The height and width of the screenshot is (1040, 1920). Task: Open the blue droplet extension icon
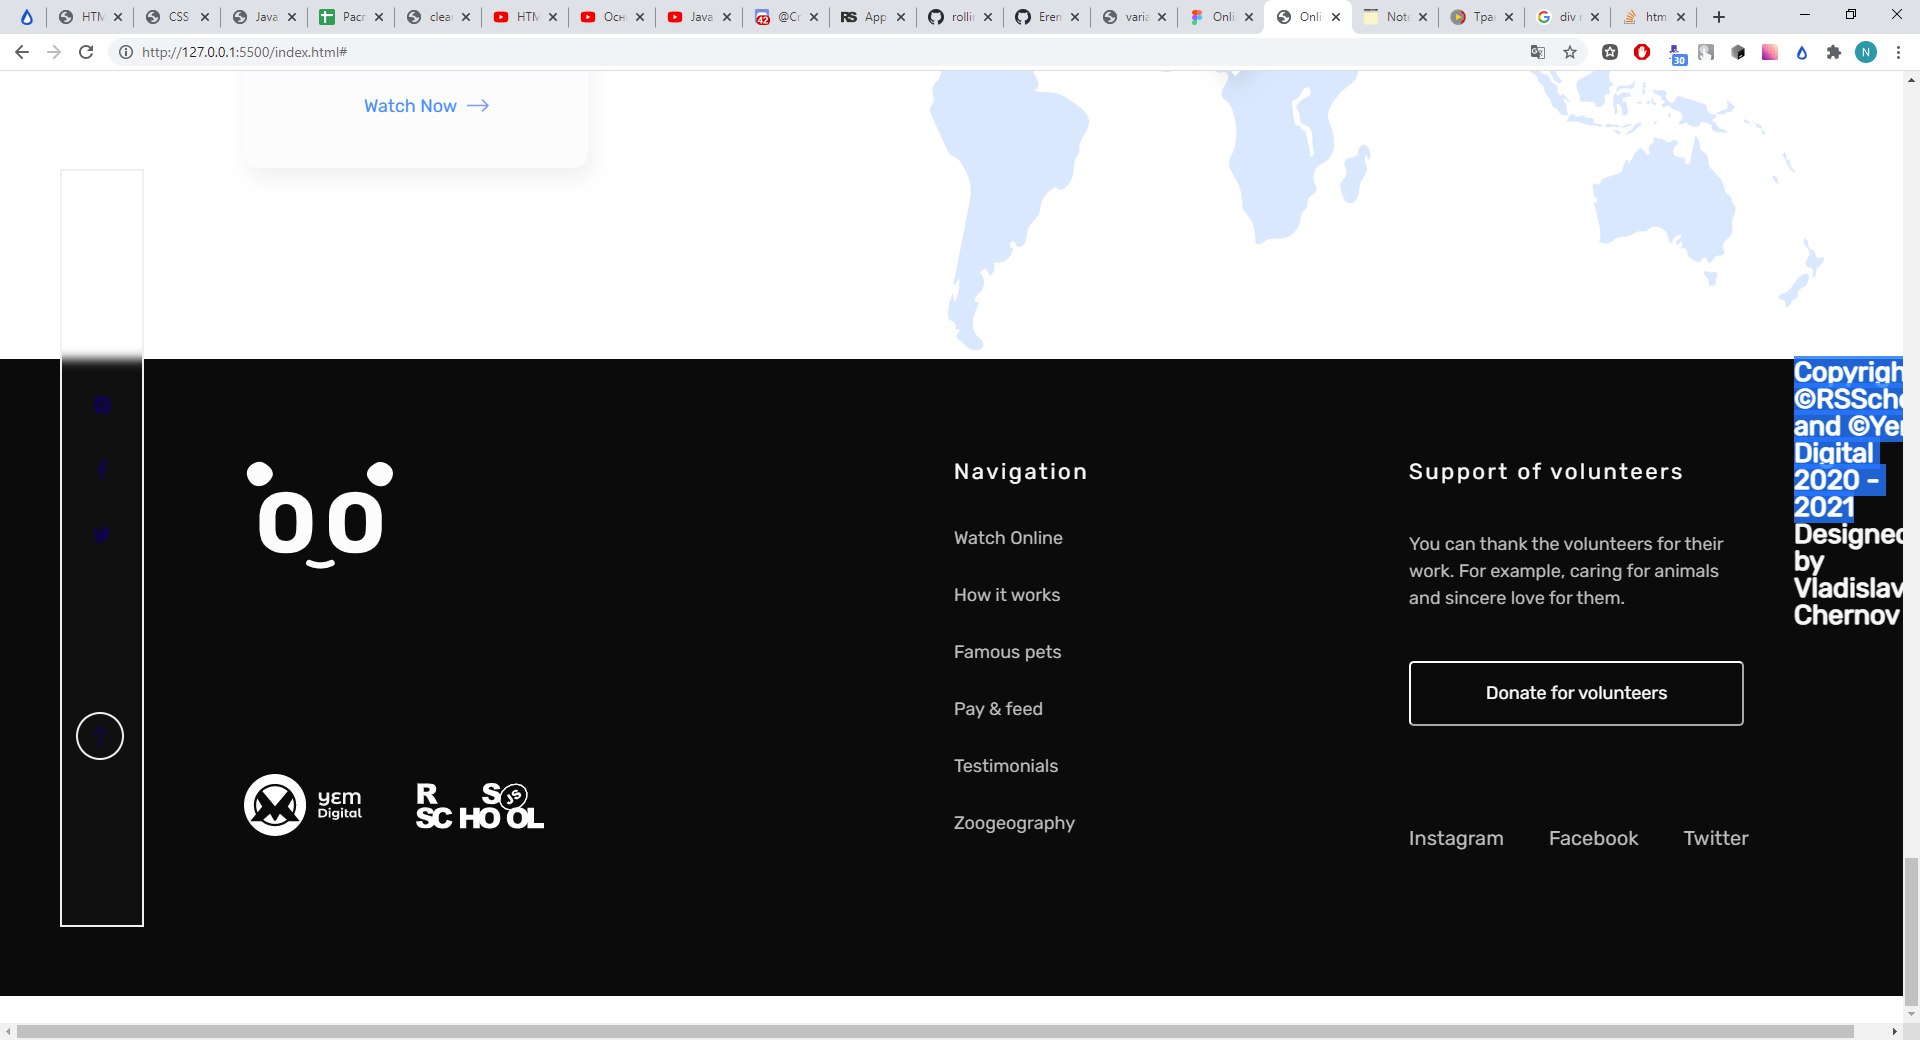(1802, 52)
